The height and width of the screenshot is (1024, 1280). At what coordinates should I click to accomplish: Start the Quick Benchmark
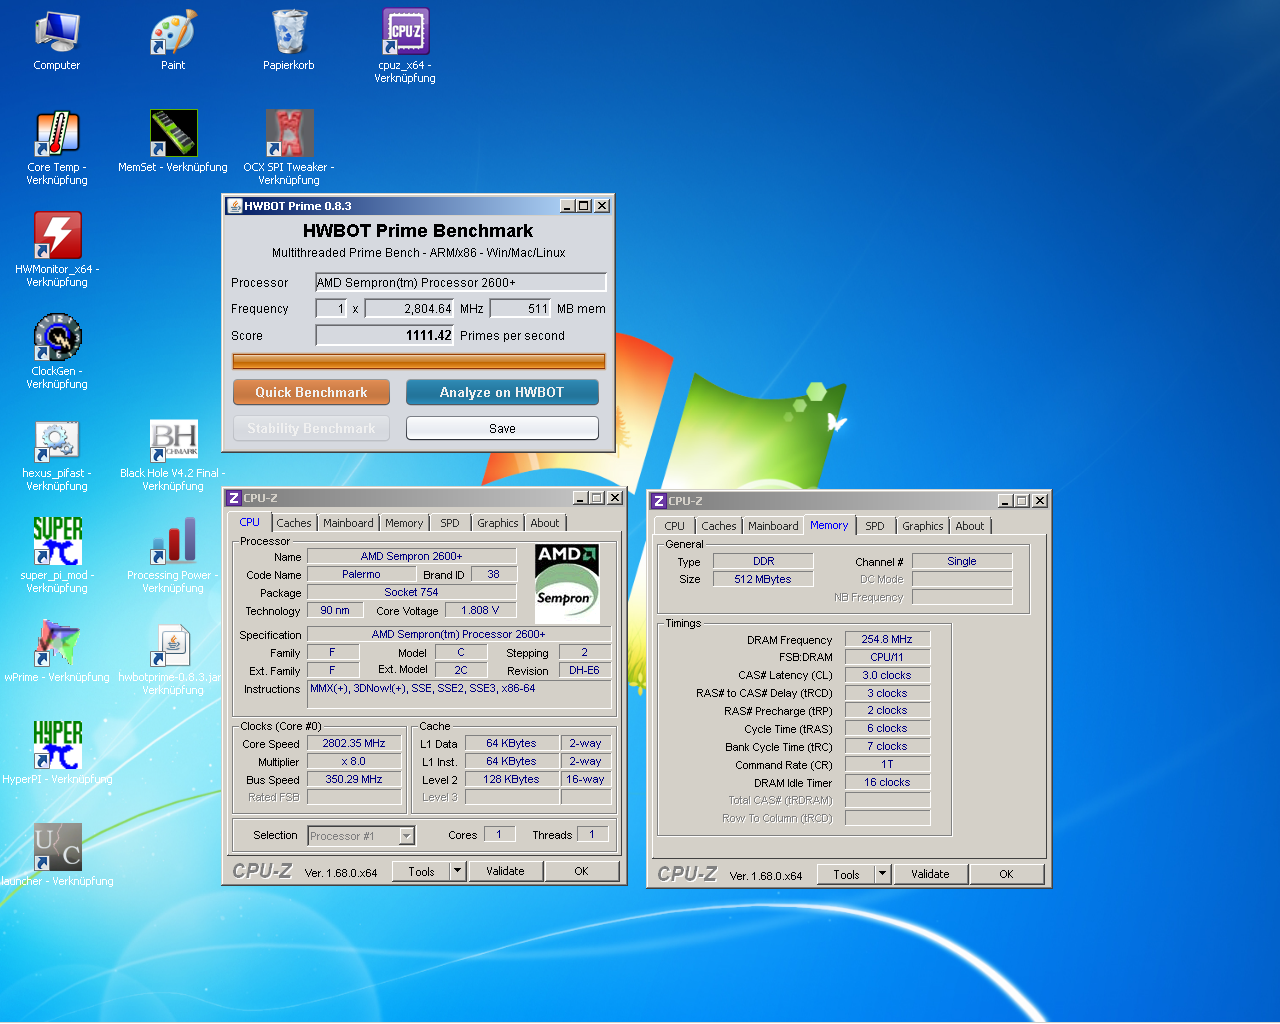click(311, 392)
